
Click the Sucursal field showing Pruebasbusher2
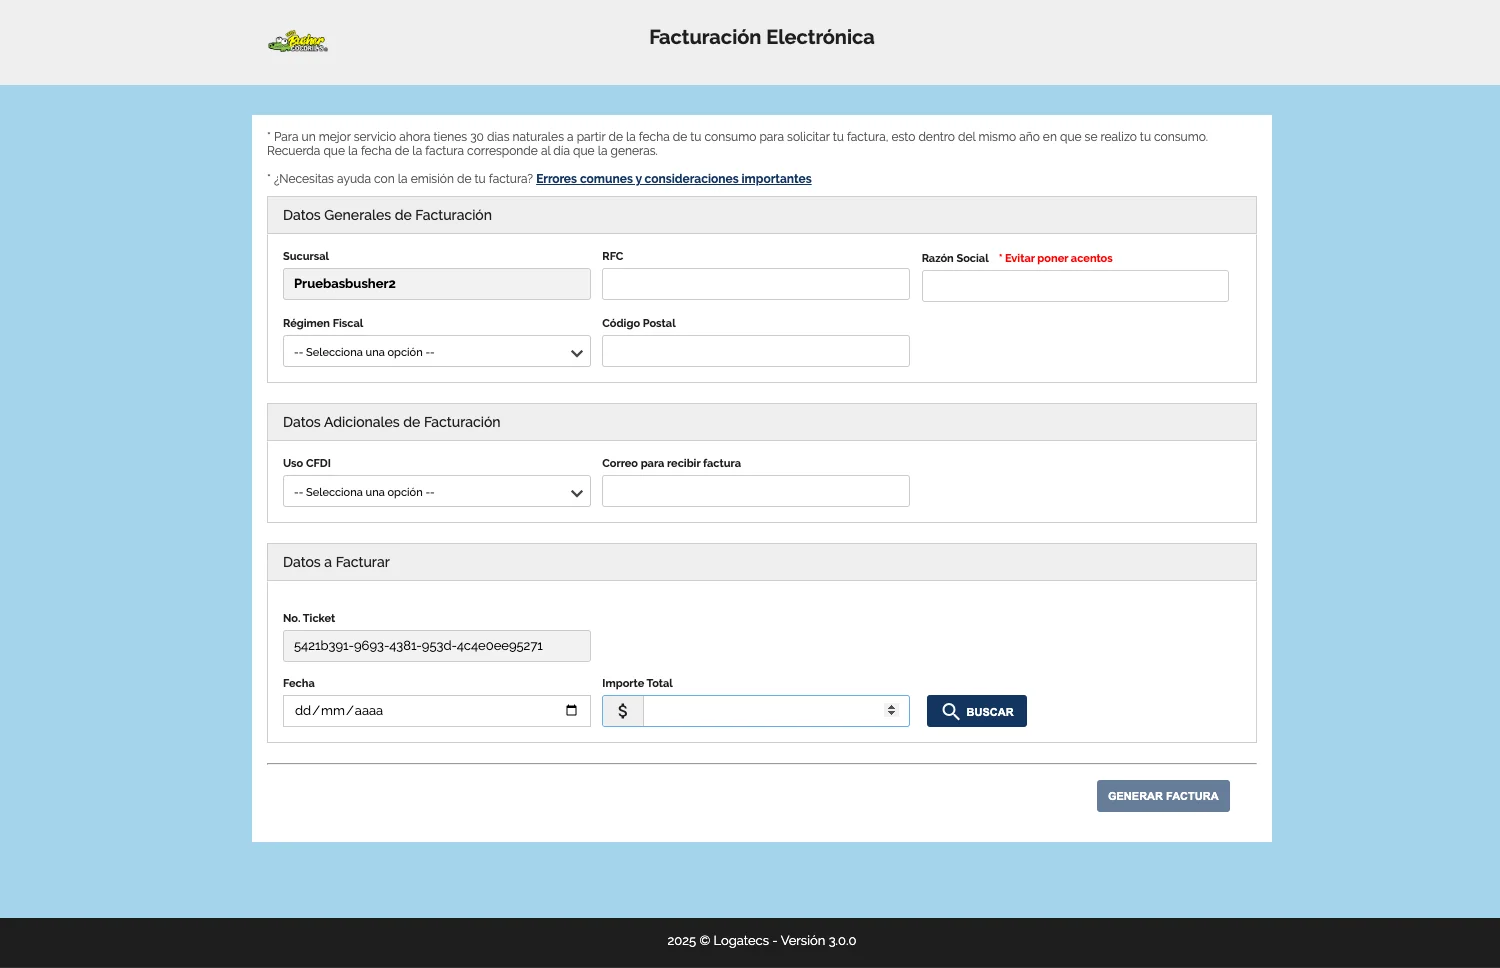(436, 284)
